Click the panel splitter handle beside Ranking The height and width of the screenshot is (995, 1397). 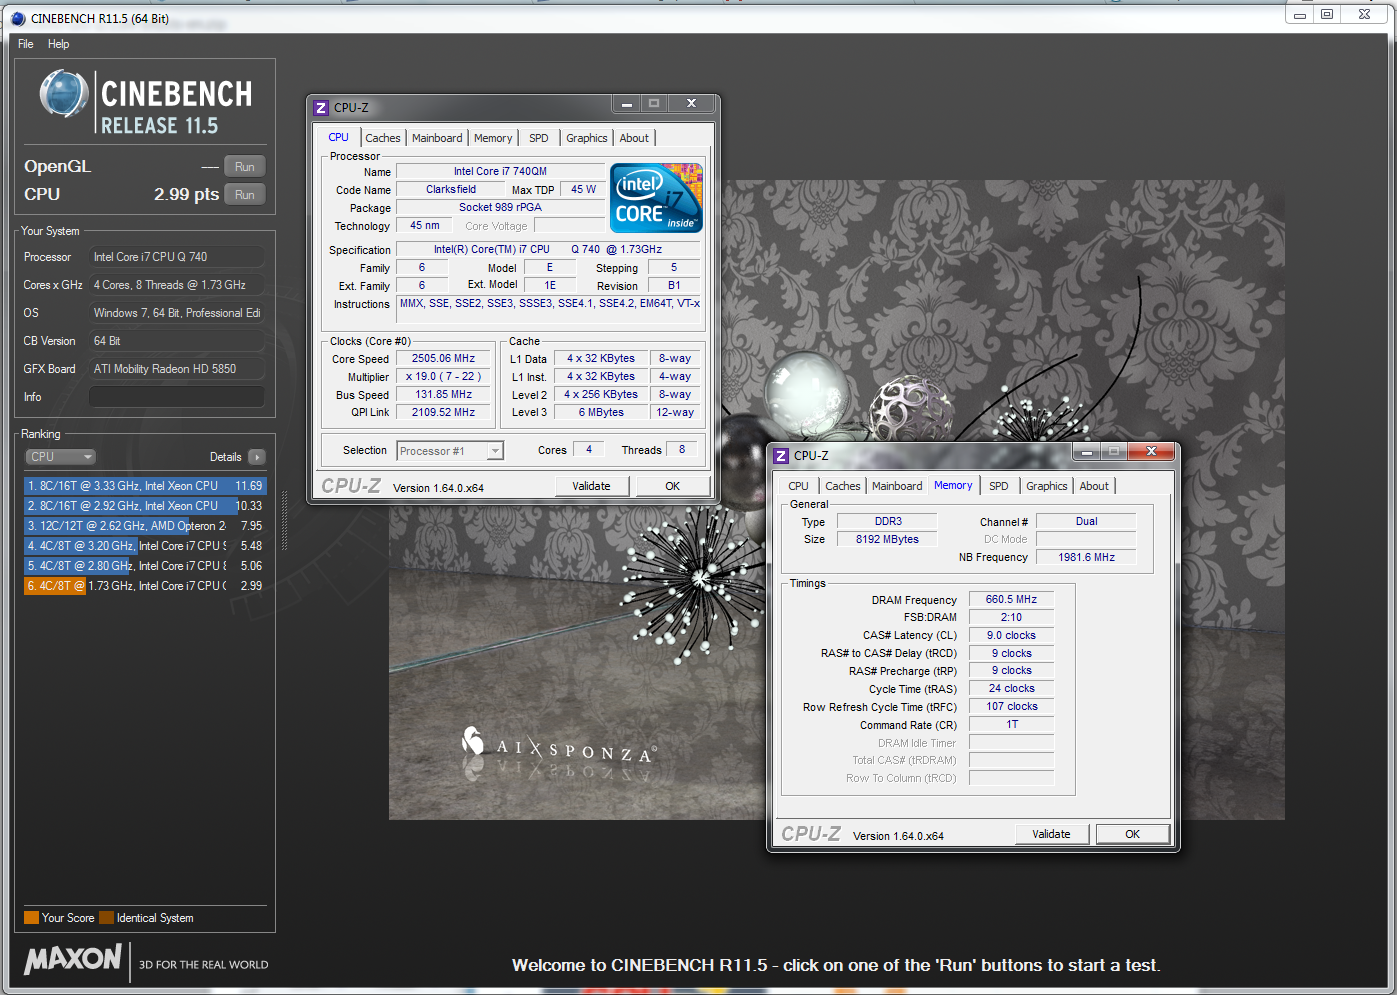pyautogui.click(x=284, y=520)
